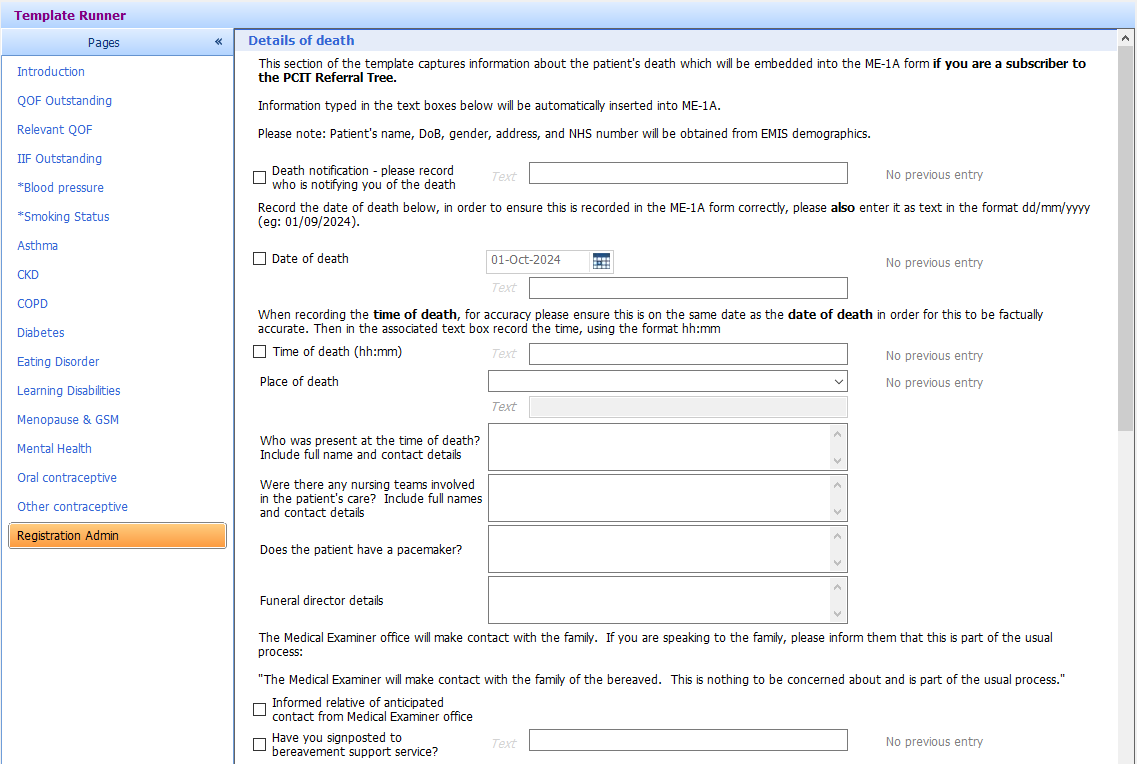1137x764 pixels.
Task: Click the Funeral director details label
Action: click(321, 601)
